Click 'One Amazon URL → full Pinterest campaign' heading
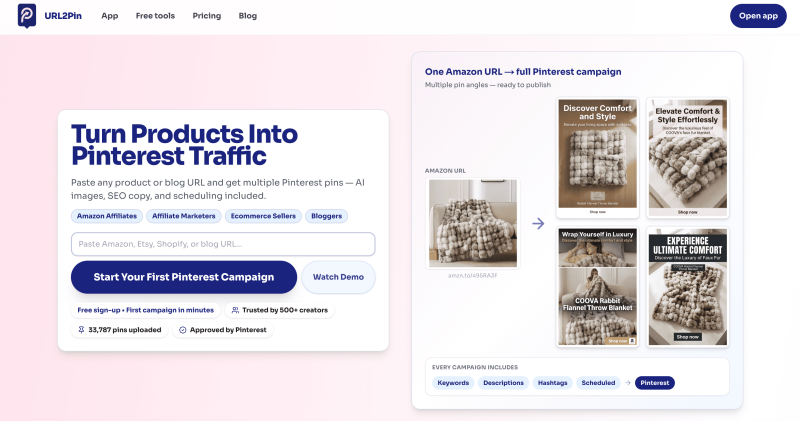Screen dimensions: 800x421 (x=523, y=72)
